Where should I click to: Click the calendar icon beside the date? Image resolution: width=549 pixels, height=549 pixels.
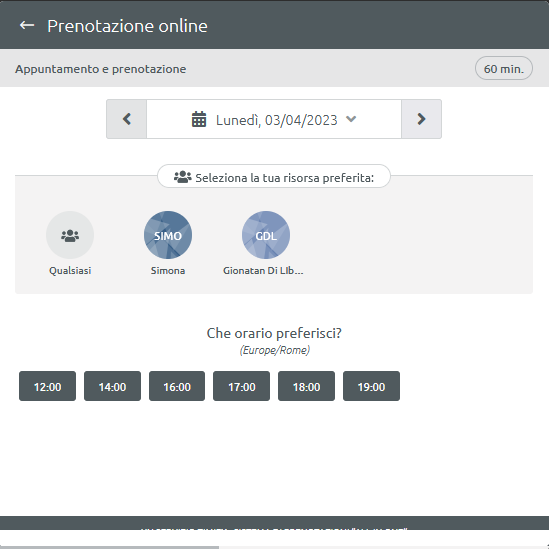(199, 119)
